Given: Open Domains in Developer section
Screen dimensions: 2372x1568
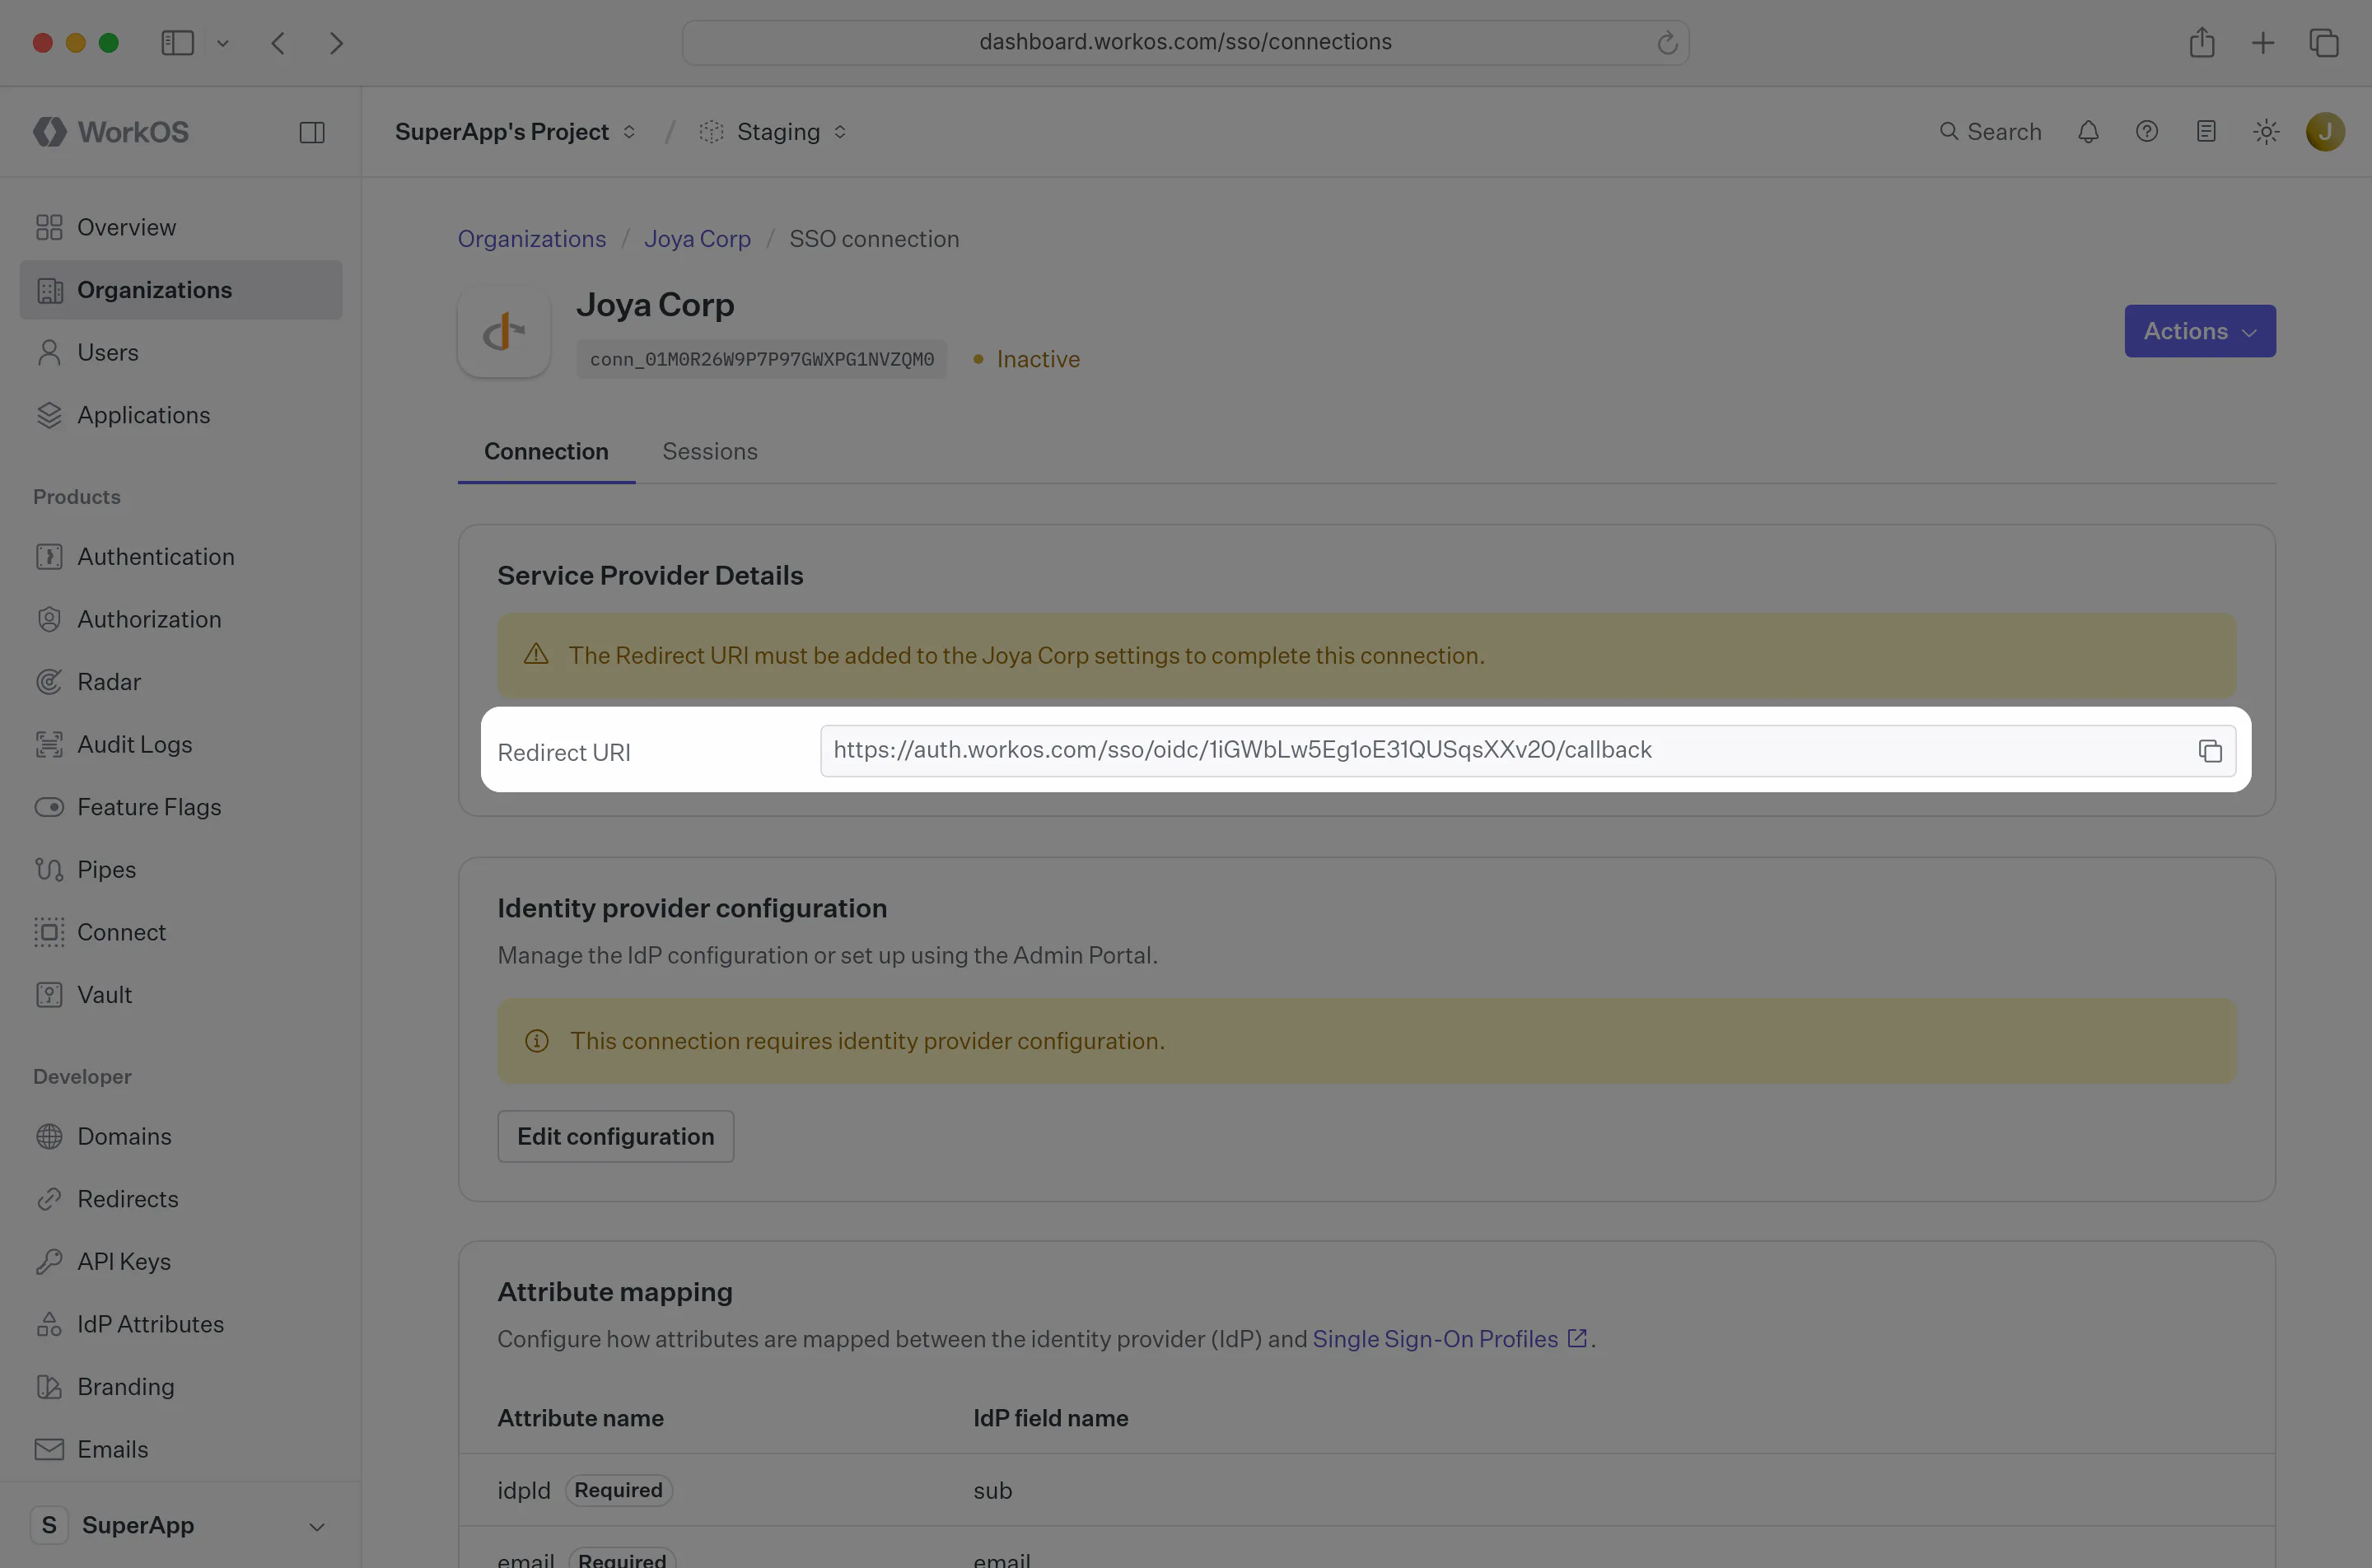Looking at the screenshot, I should [181, 1137].
